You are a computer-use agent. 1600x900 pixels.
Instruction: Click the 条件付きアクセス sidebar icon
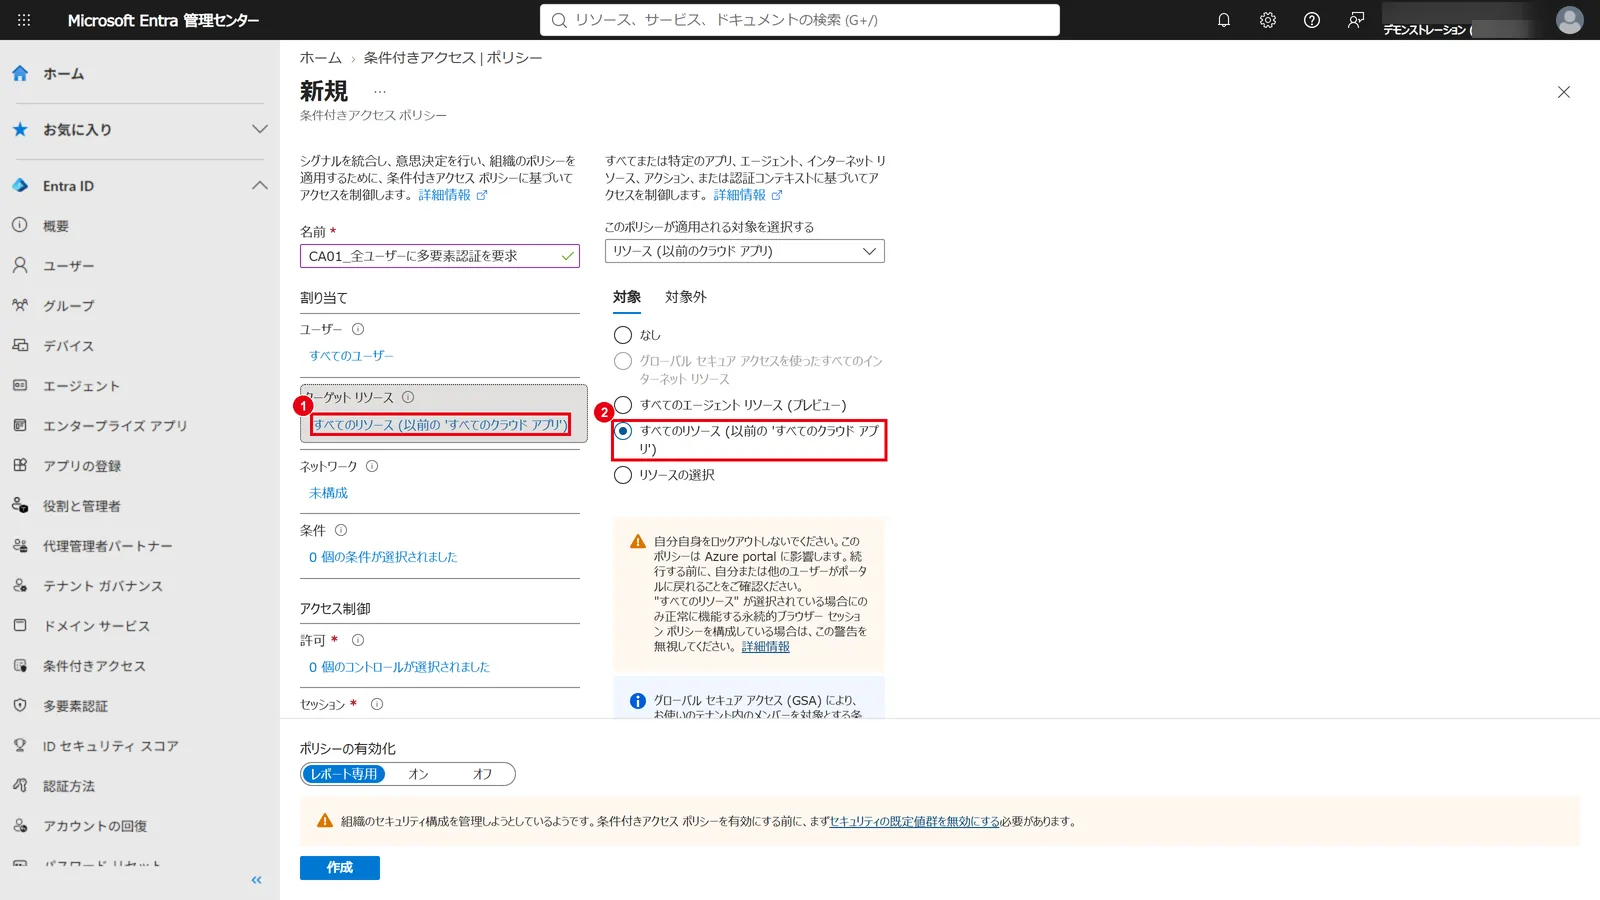point(20,665)
